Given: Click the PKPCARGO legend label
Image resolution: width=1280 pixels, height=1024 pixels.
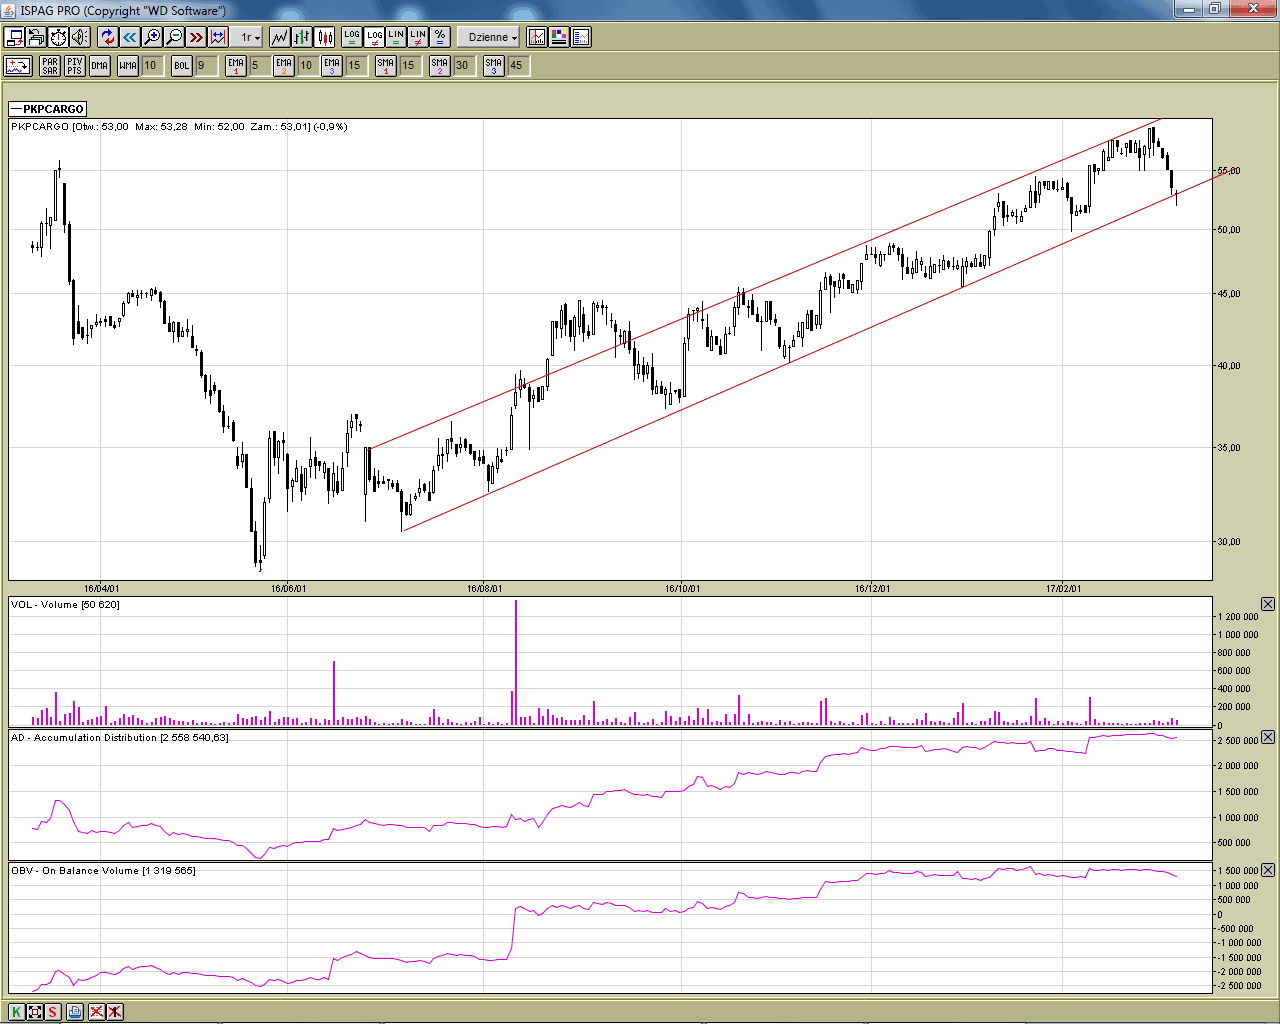Looking at the screenshot, I should pos(48,109).
